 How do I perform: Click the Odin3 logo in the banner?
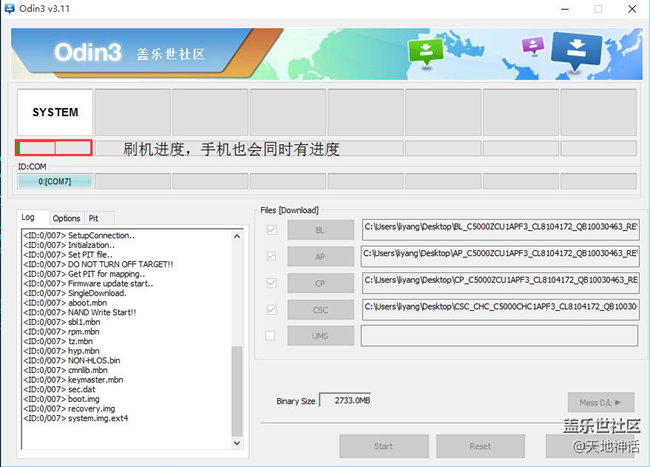(x=87, y=52)
